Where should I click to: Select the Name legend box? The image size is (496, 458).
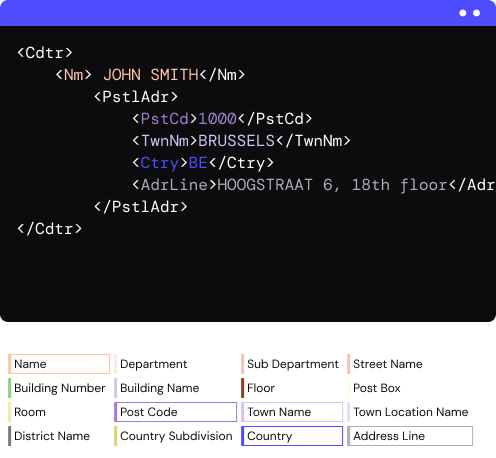(x=59, y=364)
